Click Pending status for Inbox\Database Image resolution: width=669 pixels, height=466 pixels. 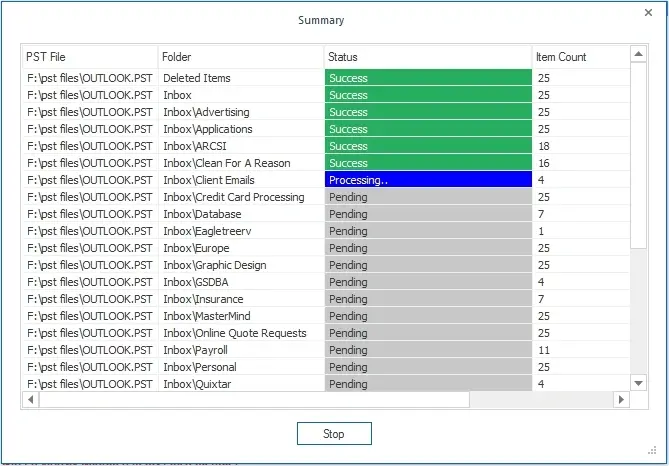pyautogui.click(x=428, y=214)
